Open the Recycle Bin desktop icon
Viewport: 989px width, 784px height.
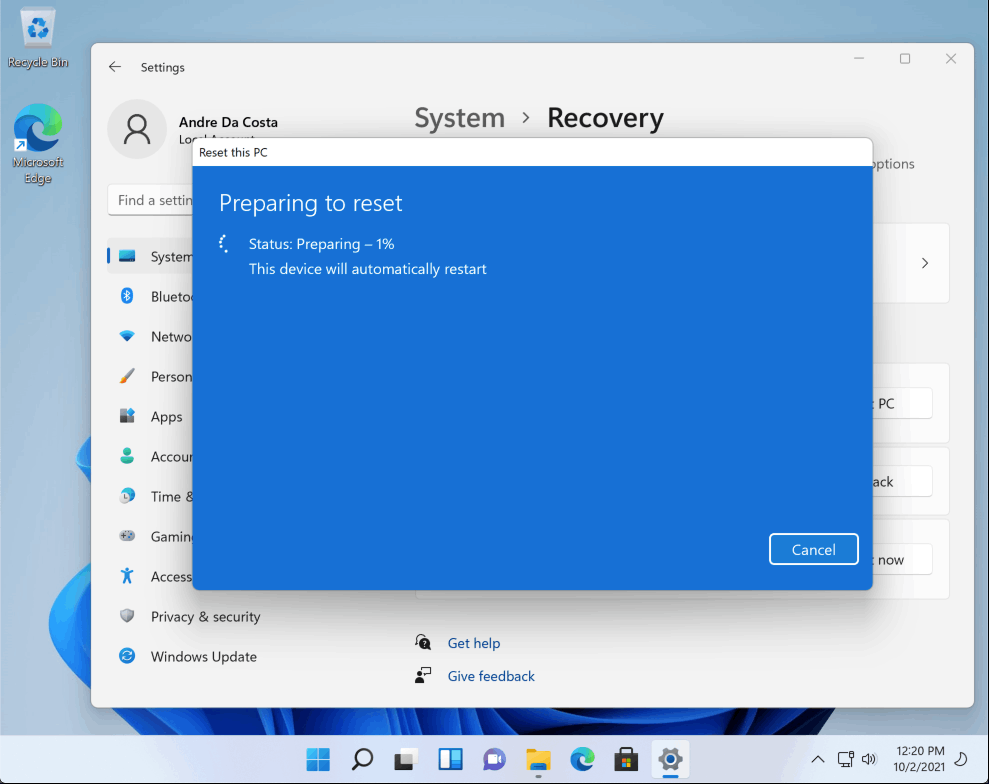38,38
